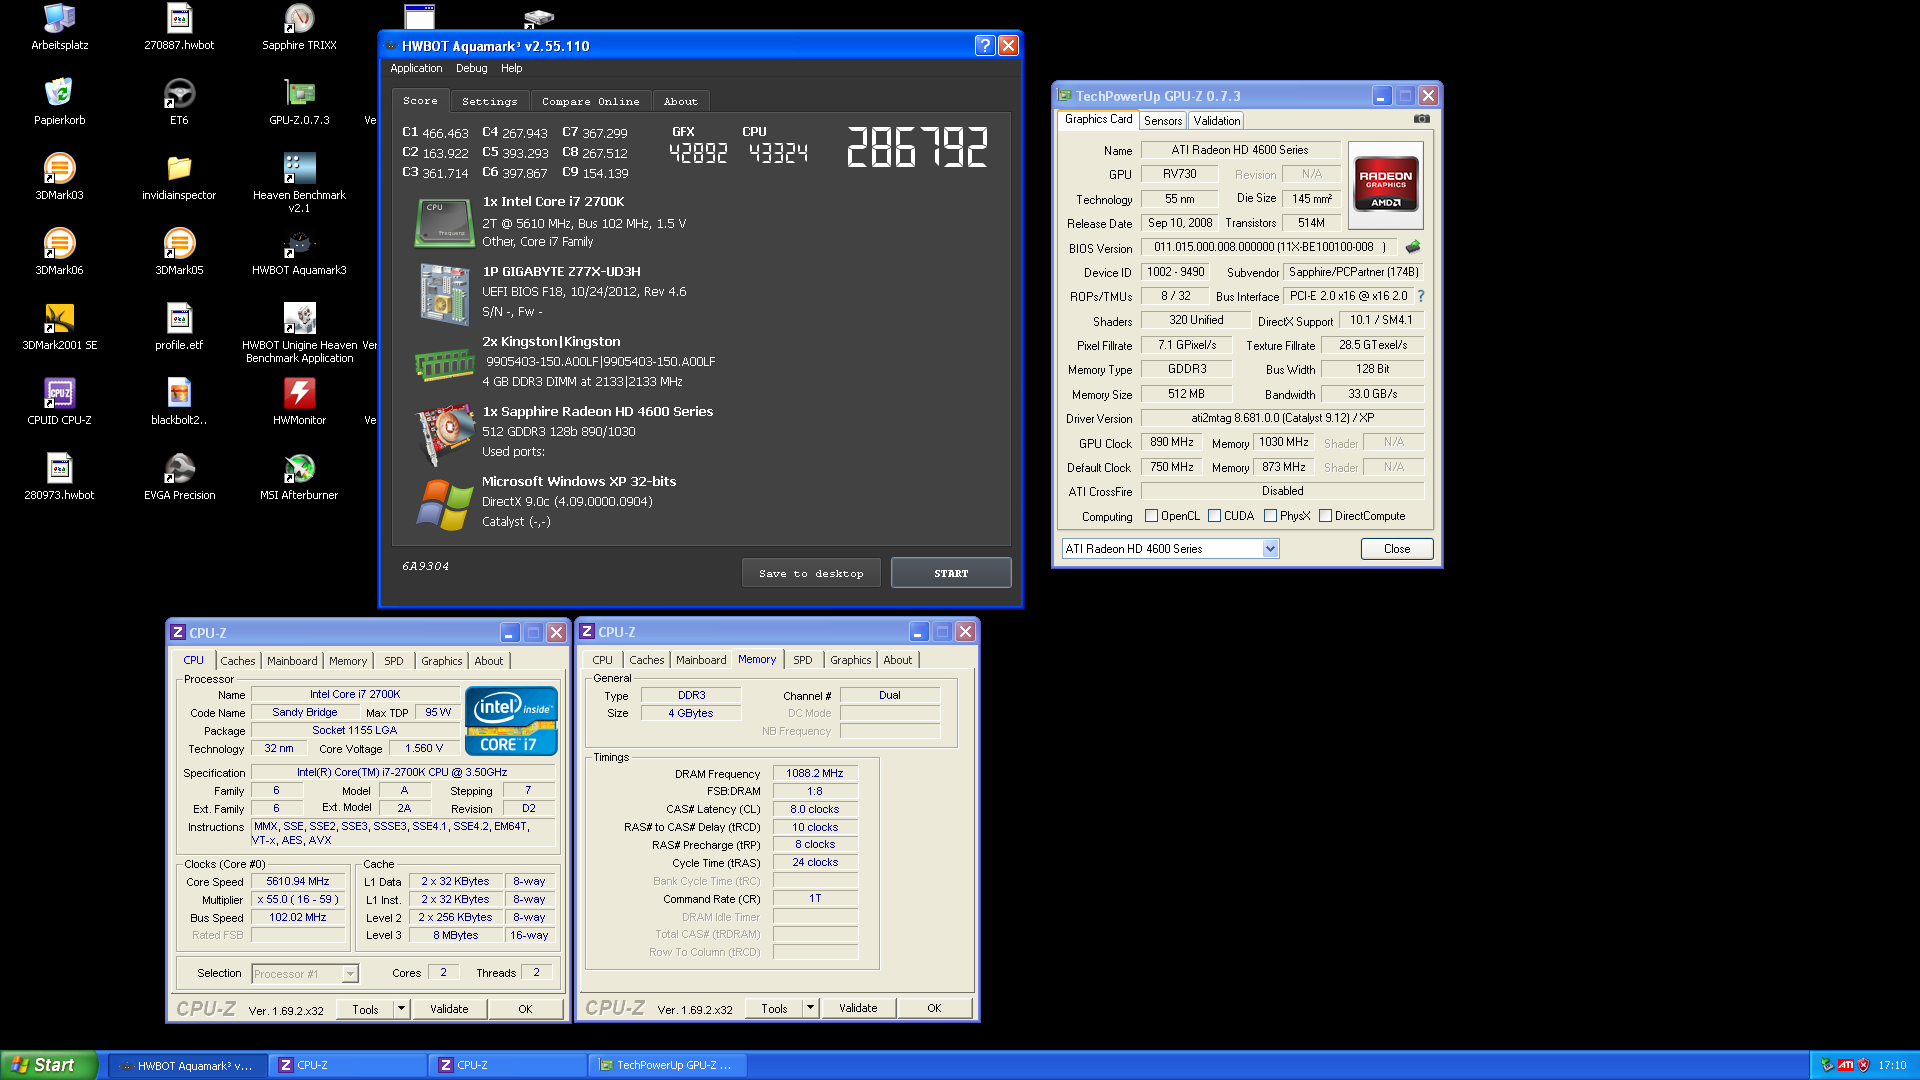Expand Tools dropdown arrow in right CPU-Z
The width and height of the screenshot is (1920, 1080).
(x=810, y=1008)
